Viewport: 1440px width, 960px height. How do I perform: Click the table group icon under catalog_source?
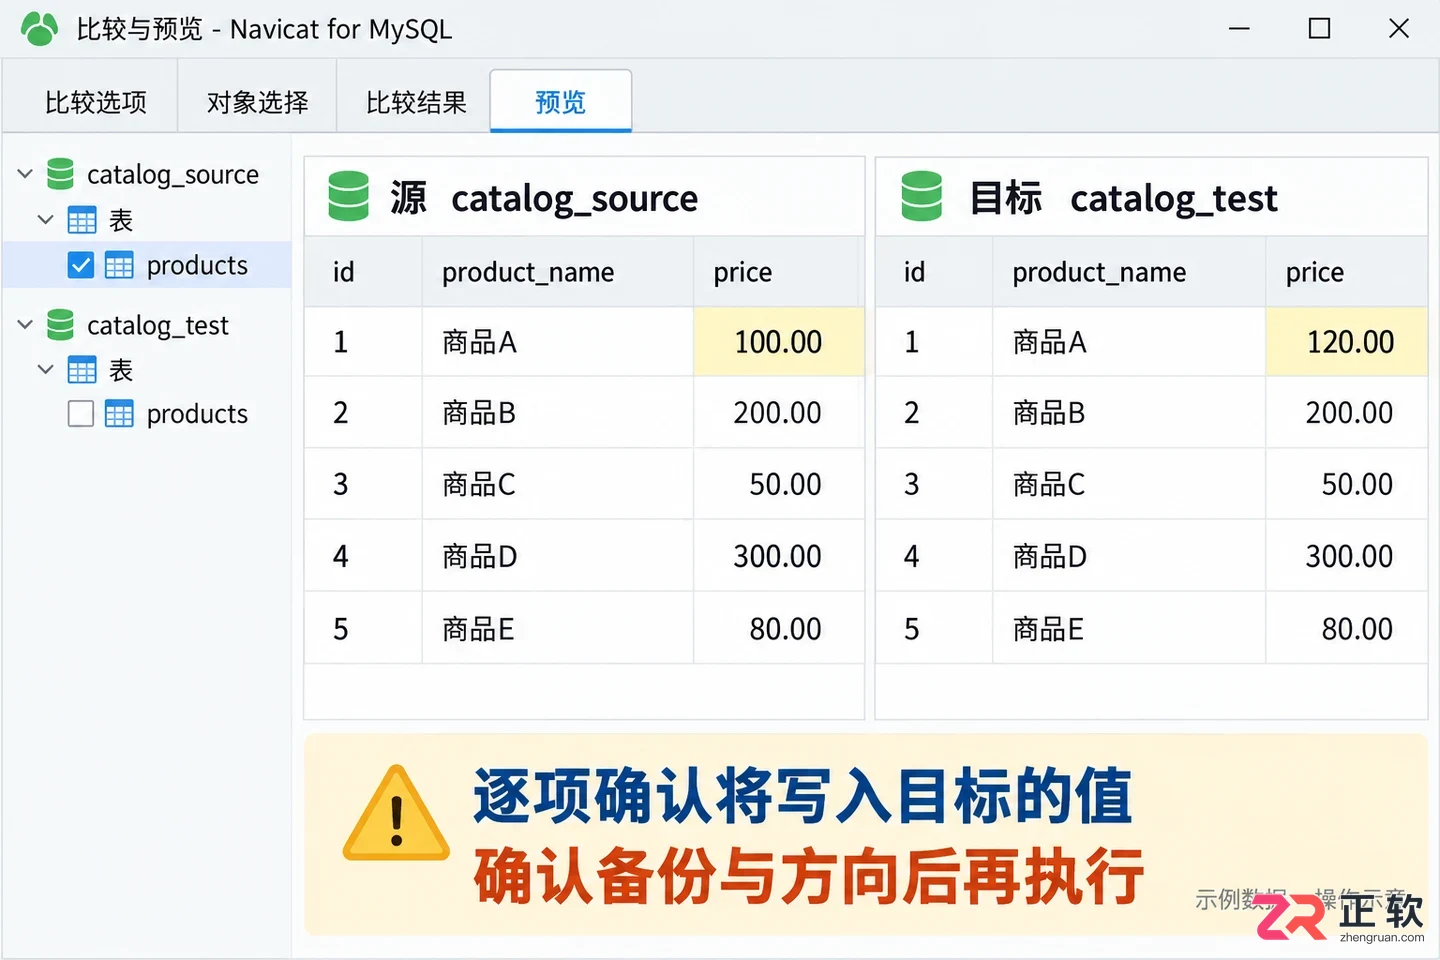(82, 220)
